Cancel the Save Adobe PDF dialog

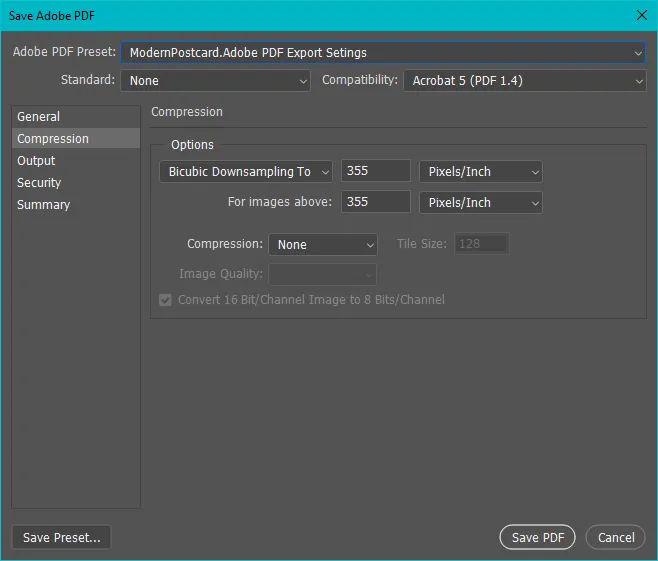[x=616, y=537]
